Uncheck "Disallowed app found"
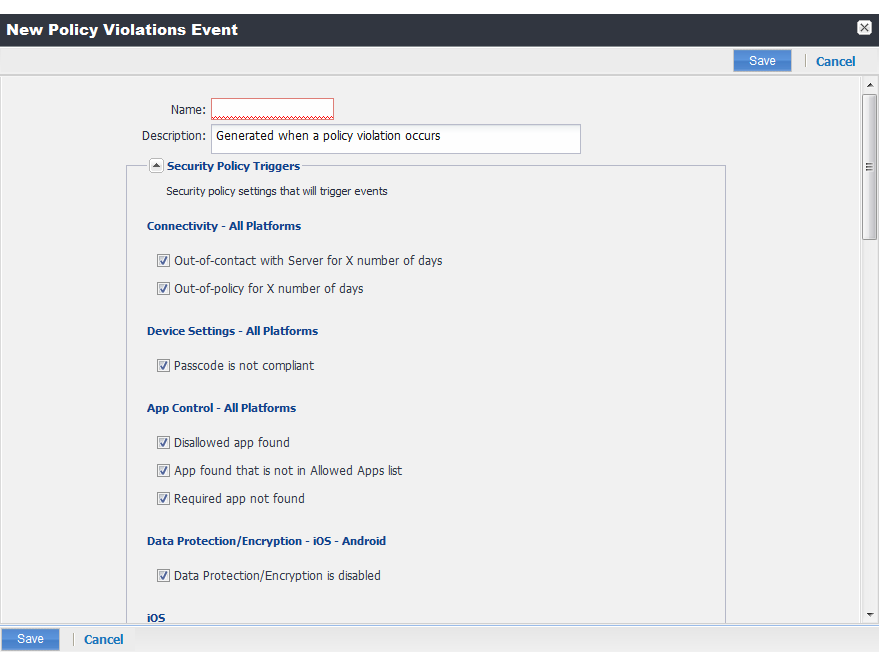This screenshot has width=879, height=661. pos(163,442)
